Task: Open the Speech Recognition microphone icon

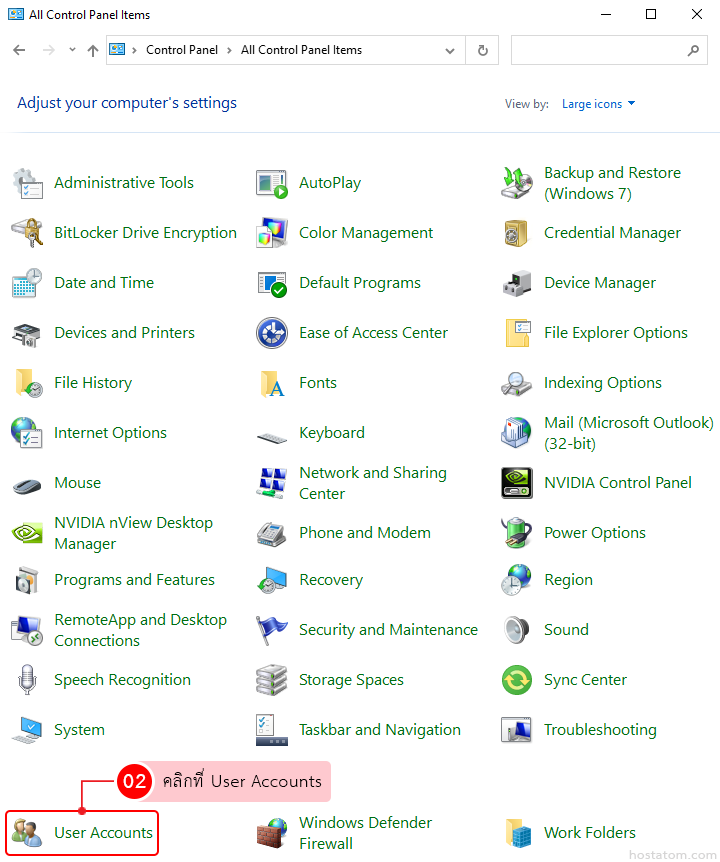Action: (x=27, y=680)
